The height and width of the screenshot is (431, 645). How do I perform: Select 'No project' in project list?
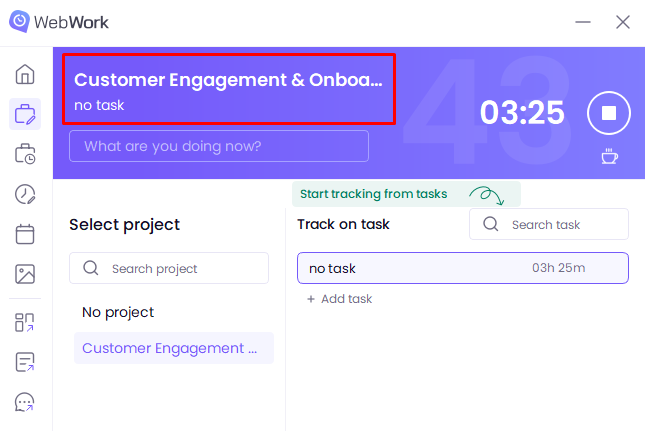118,312
